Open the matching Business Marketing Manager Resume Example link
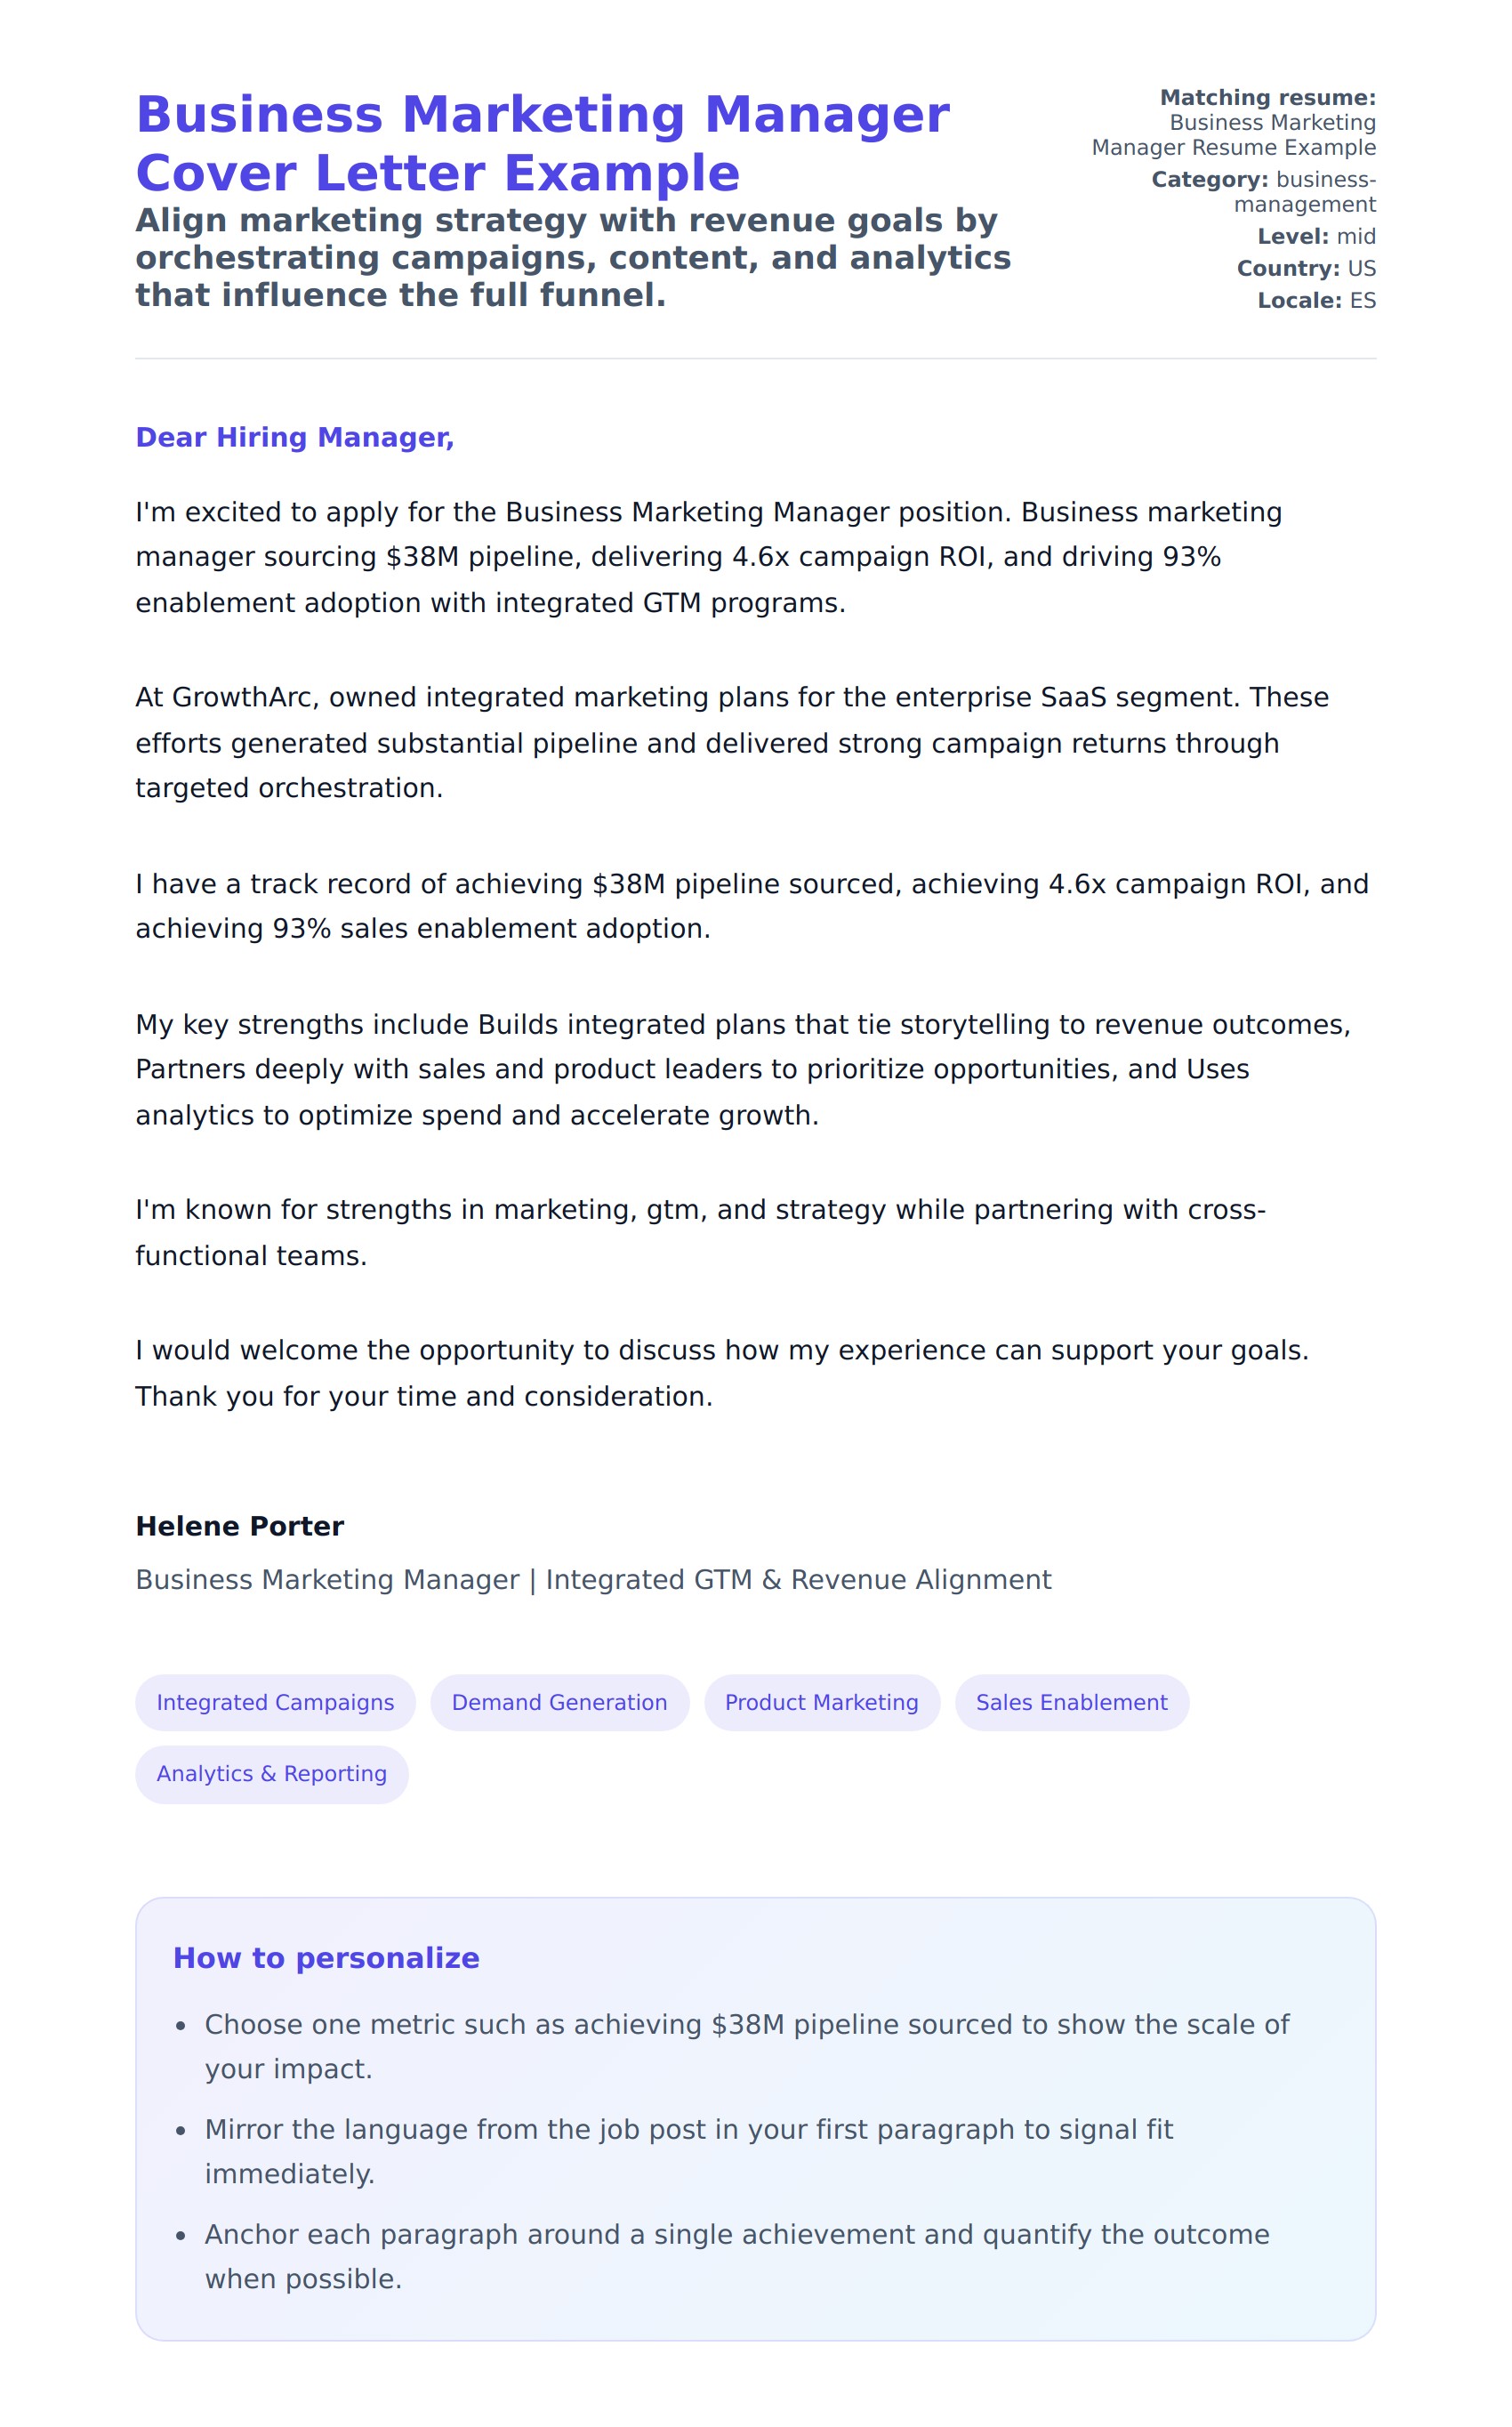This screenshot has width=1512, height=2427. [x=1234, y=135]
